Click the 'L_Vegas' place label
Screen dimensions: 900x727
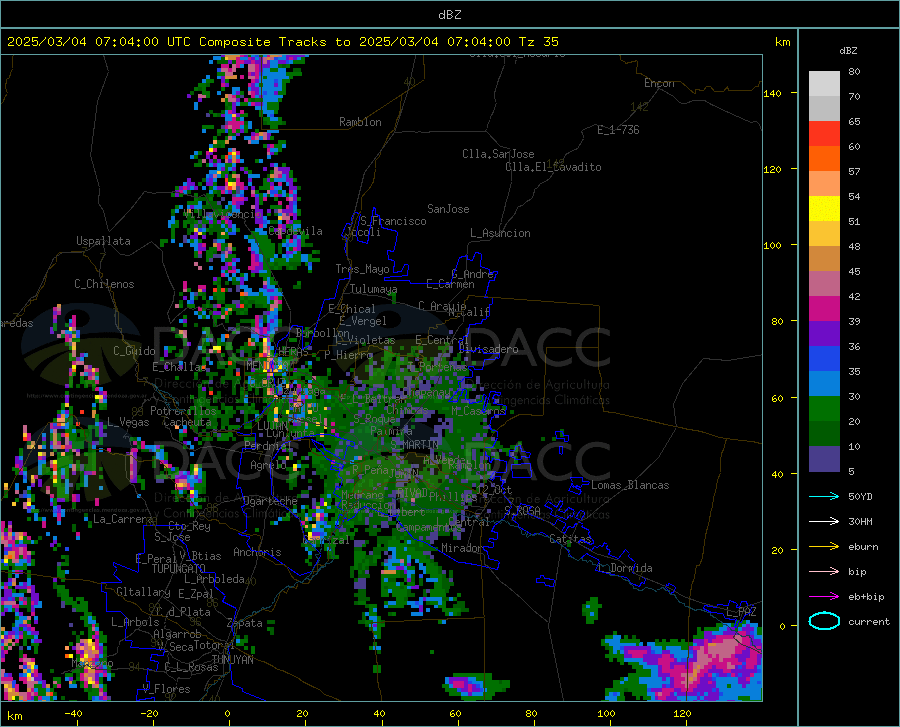(128, 422)
